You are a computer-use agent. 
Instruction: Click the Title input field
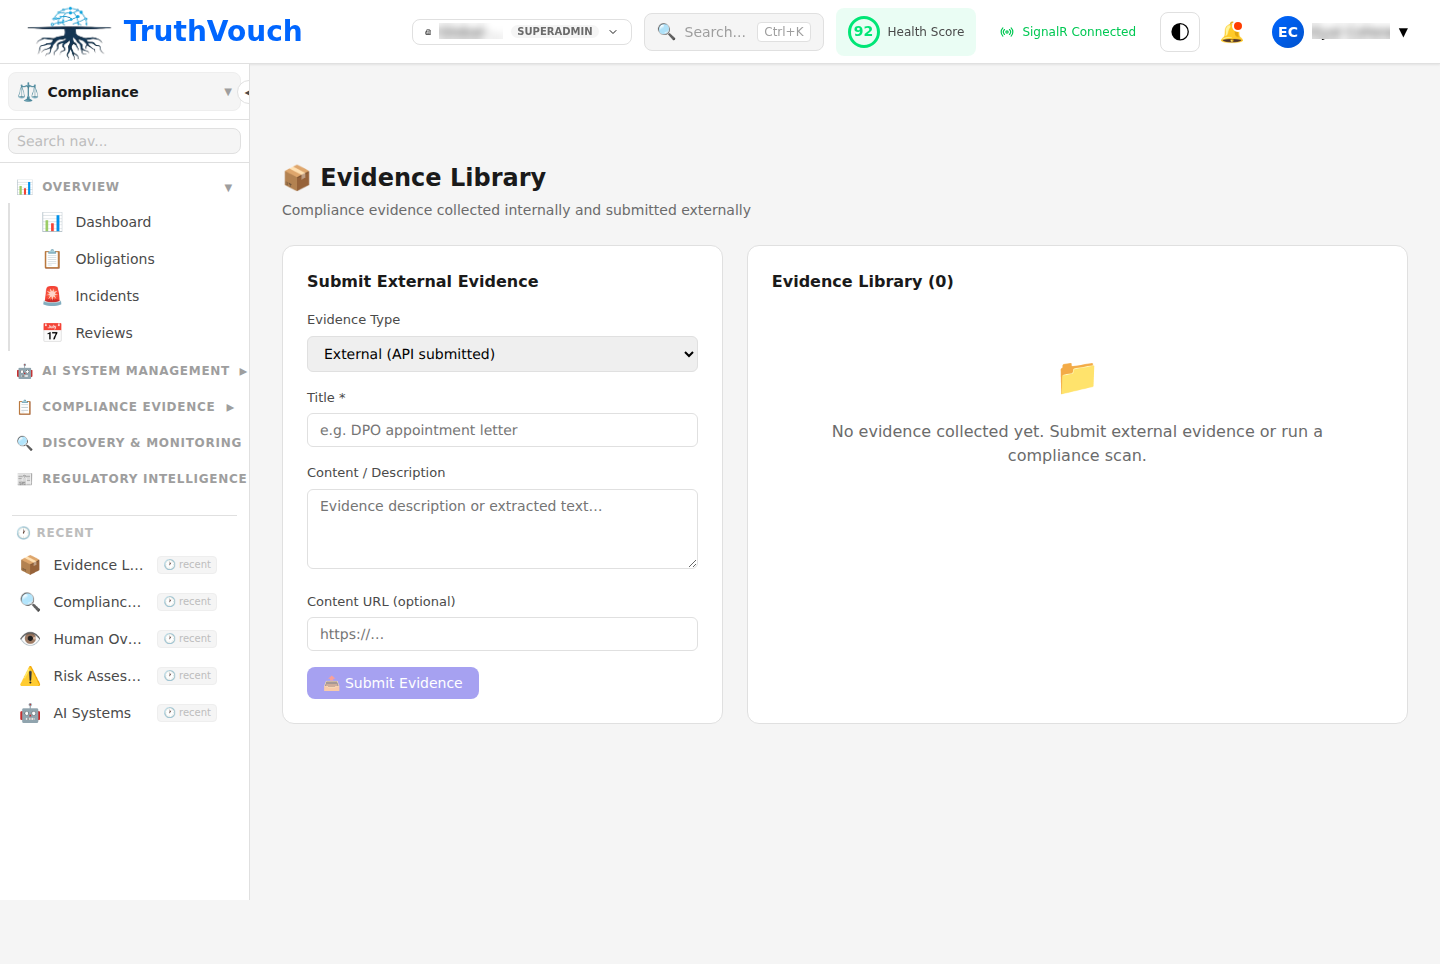point(502,430)
